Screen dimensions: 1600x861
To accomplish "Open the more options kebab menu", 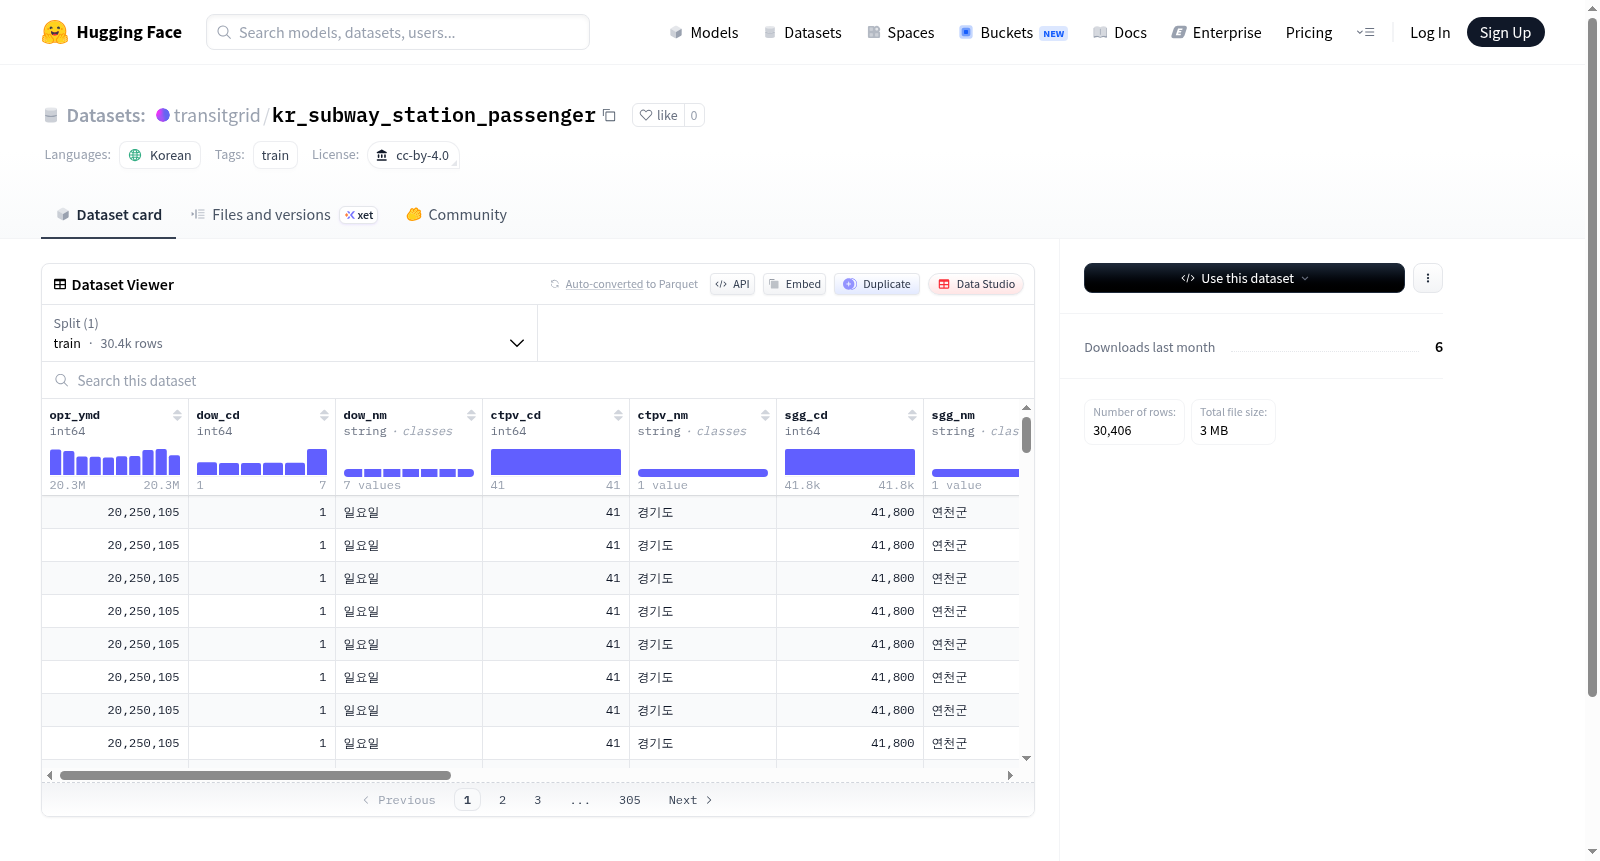I will (1428, 278).
